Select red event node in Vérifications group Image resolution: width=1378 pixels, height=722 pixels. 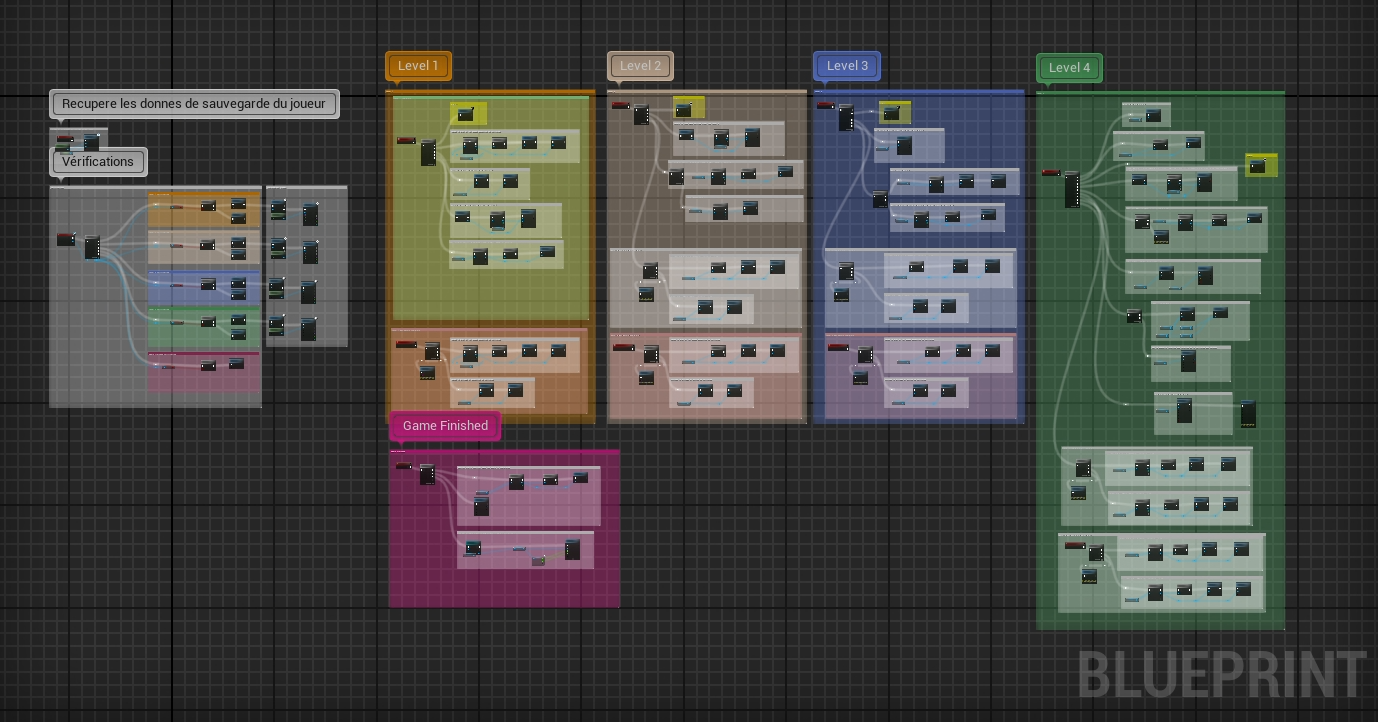[66, 239]
